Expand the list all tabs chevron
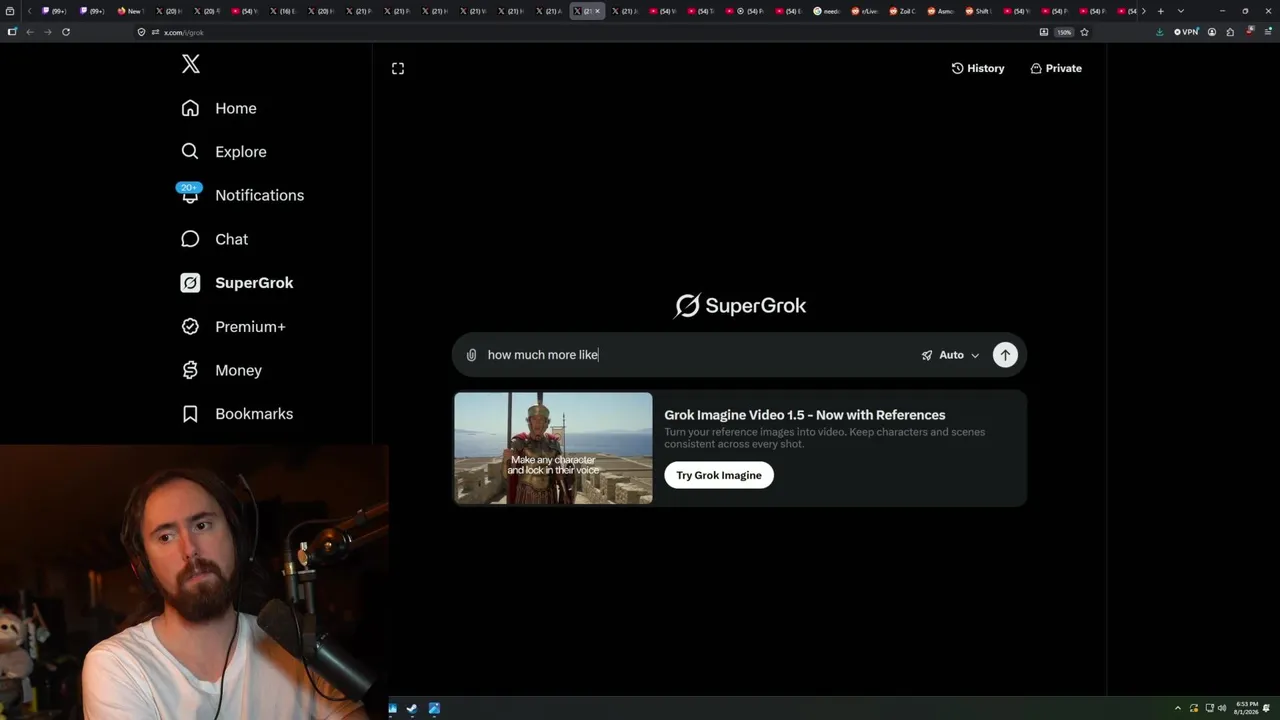Screen dimensions: 1280x720 coord(1181,11)
